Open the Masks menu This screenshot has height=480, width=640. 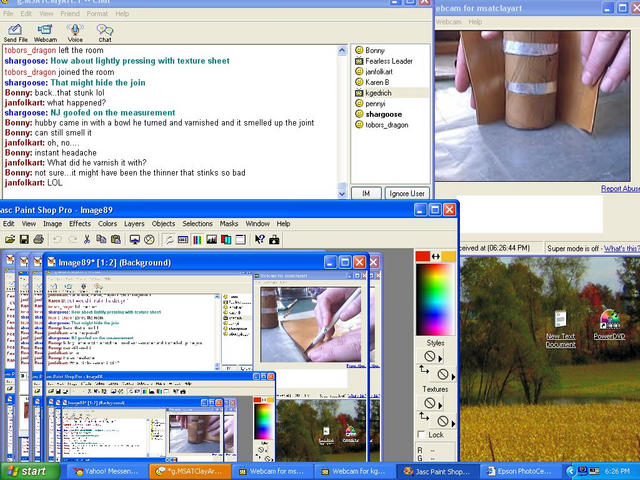click(229, 224)
